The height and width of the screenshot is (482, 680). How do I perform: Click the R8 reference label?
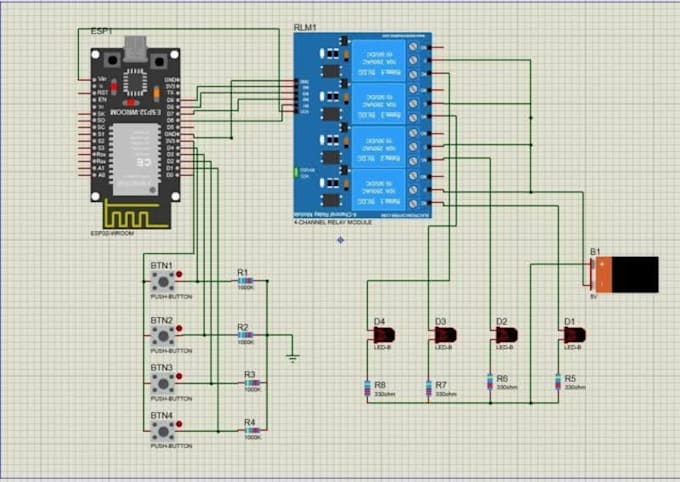tap(380, 385)
